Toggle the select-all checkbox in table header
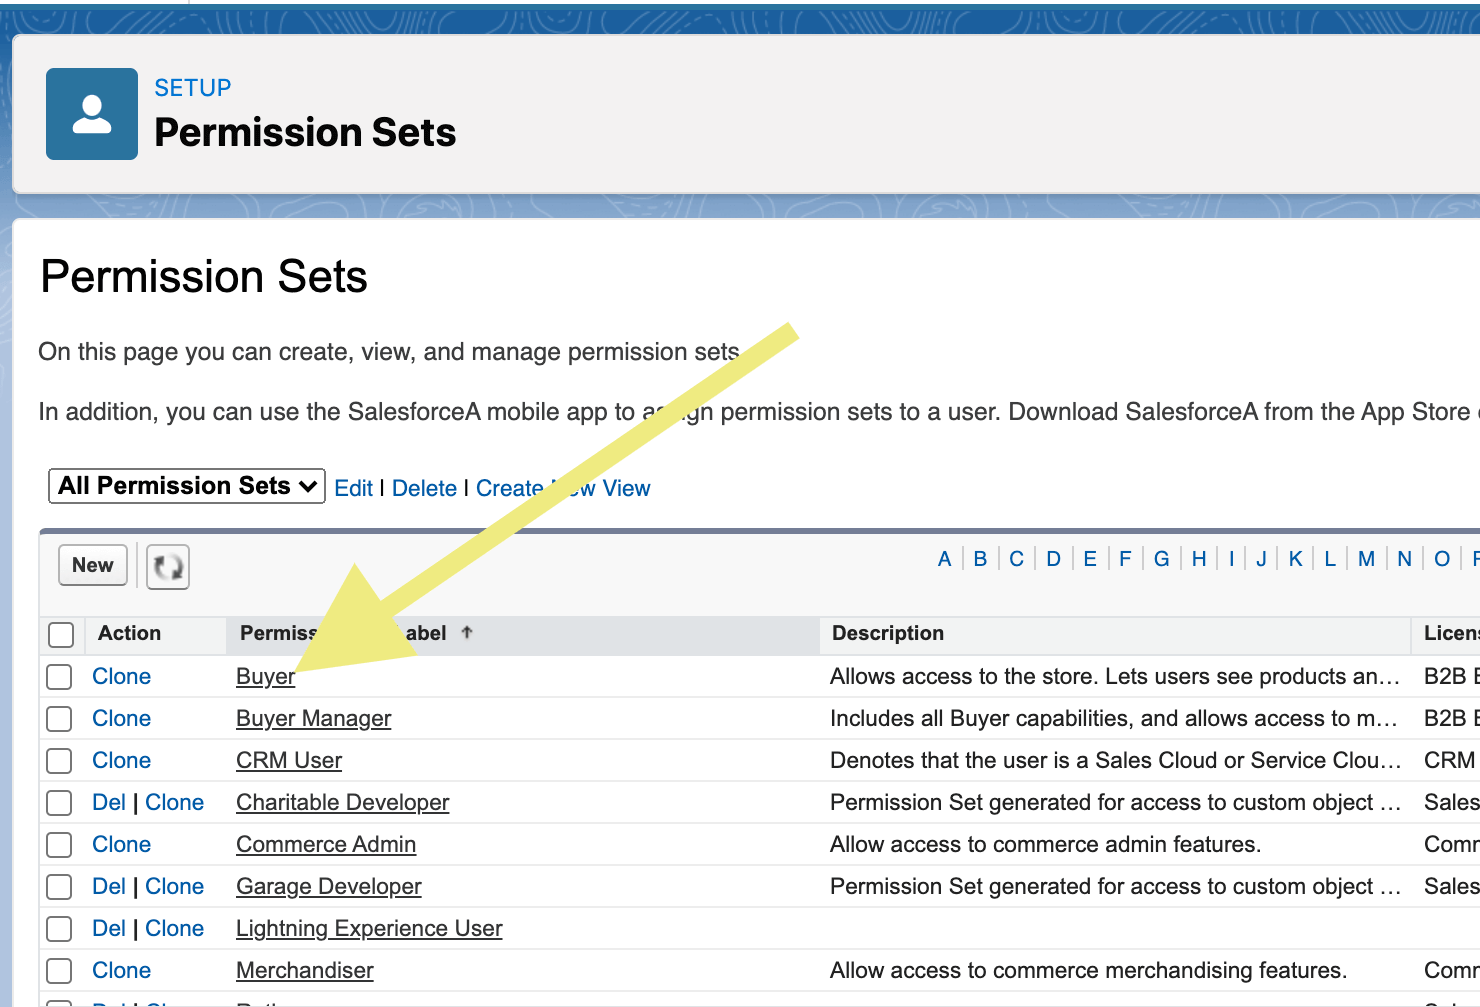 pyautogui.click(x=61, y=634)
